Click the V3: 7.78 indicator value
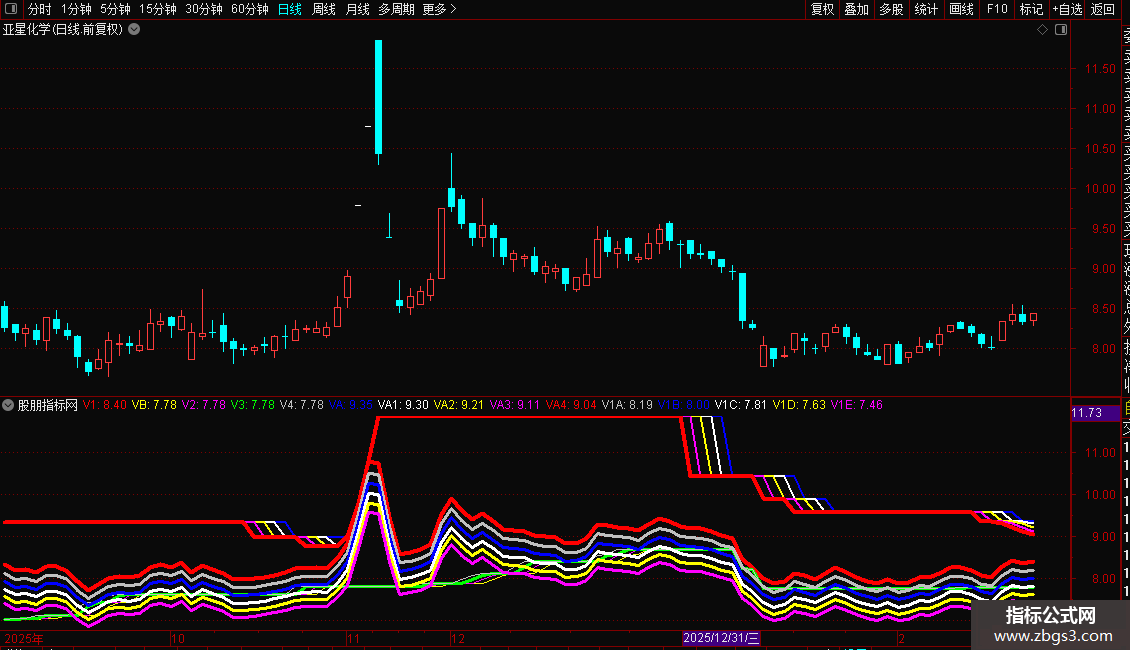The image size is (1130, 650). point(253,405)
